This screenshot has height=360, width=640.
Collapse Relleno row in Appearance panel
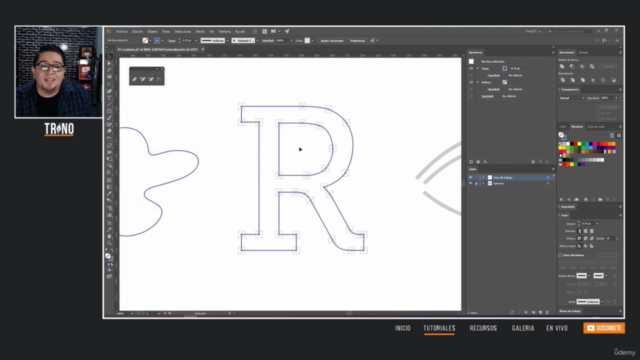(478, 82)
